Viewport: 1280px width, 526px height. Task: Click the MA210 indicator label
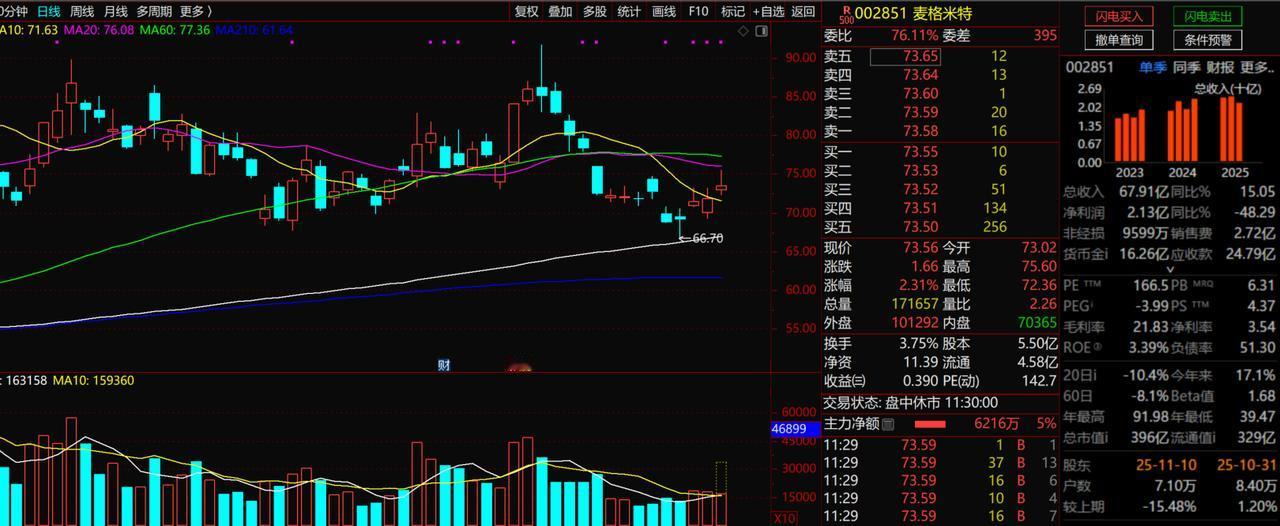pyautogui.click(x=254, y=31)
